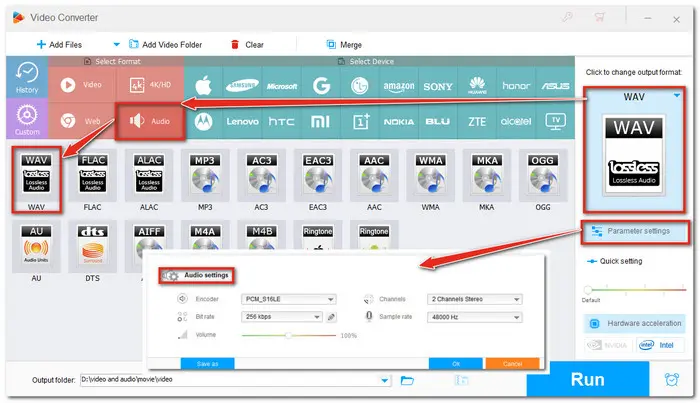The image size is (700, 403).
Task: Choose the MP3 format icon
Action: pos(205,176)
